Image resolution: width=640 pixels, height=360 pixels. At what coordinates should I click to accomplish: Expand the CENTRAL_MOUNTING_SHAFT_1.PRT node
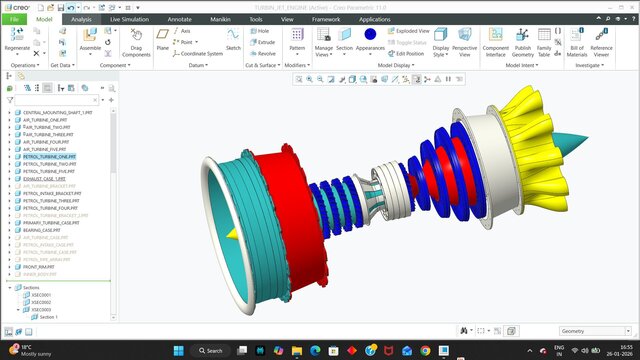10,112
